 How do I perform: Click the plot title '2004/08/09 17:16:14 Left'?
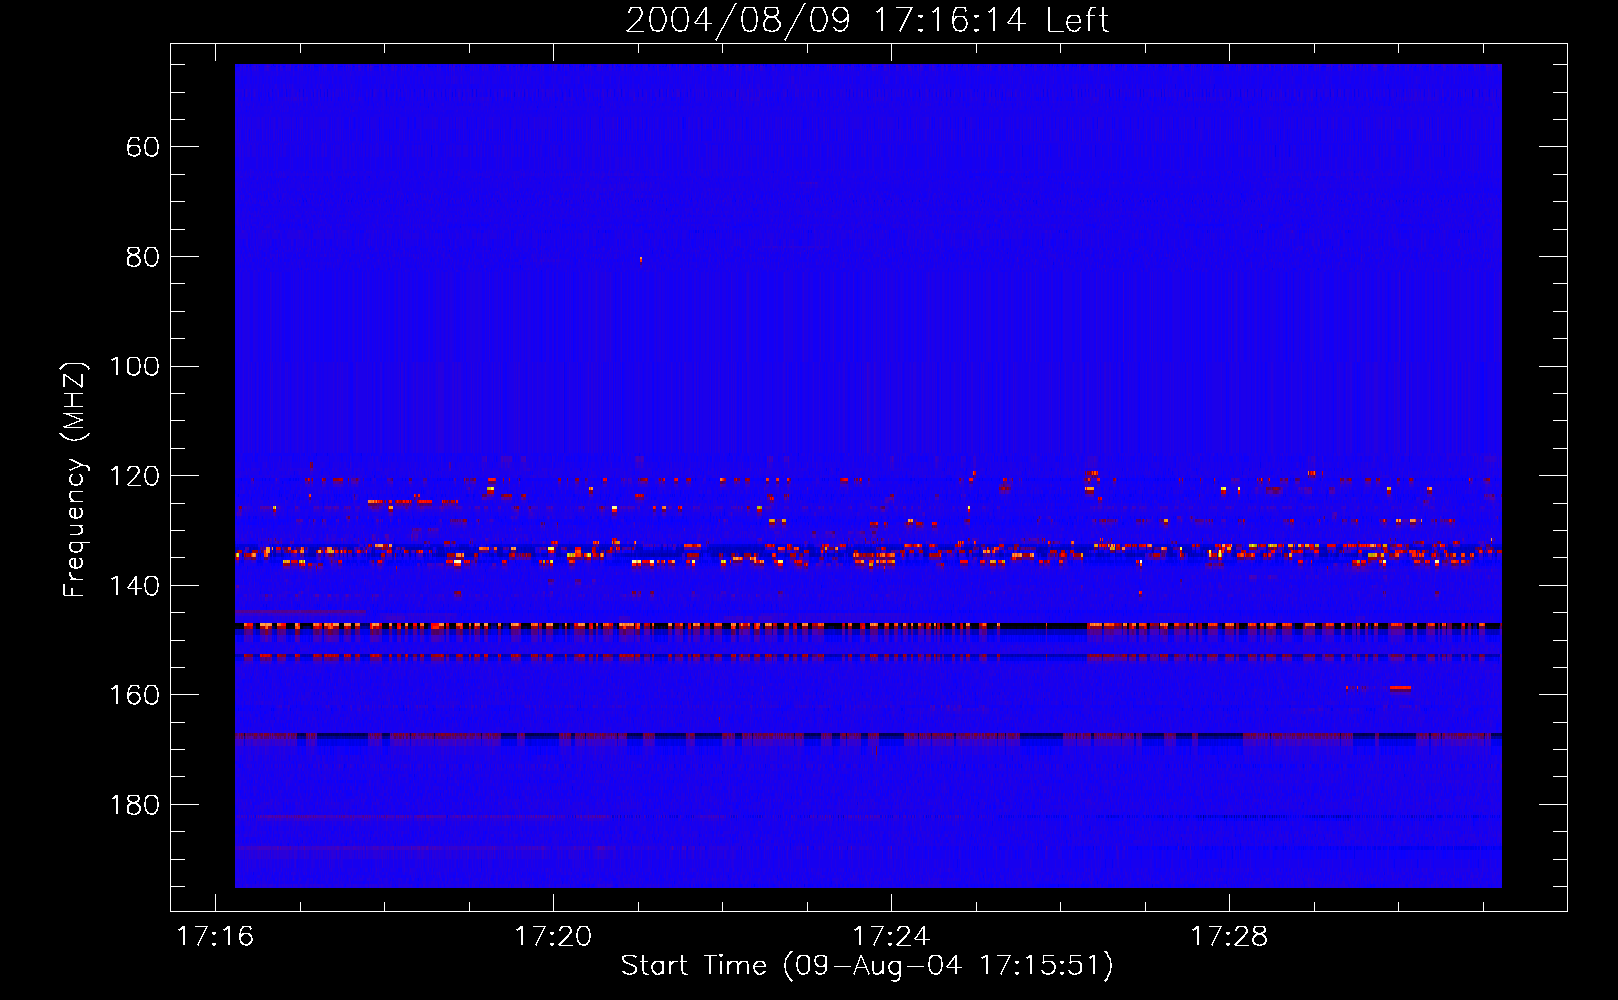tap(867, 20)
